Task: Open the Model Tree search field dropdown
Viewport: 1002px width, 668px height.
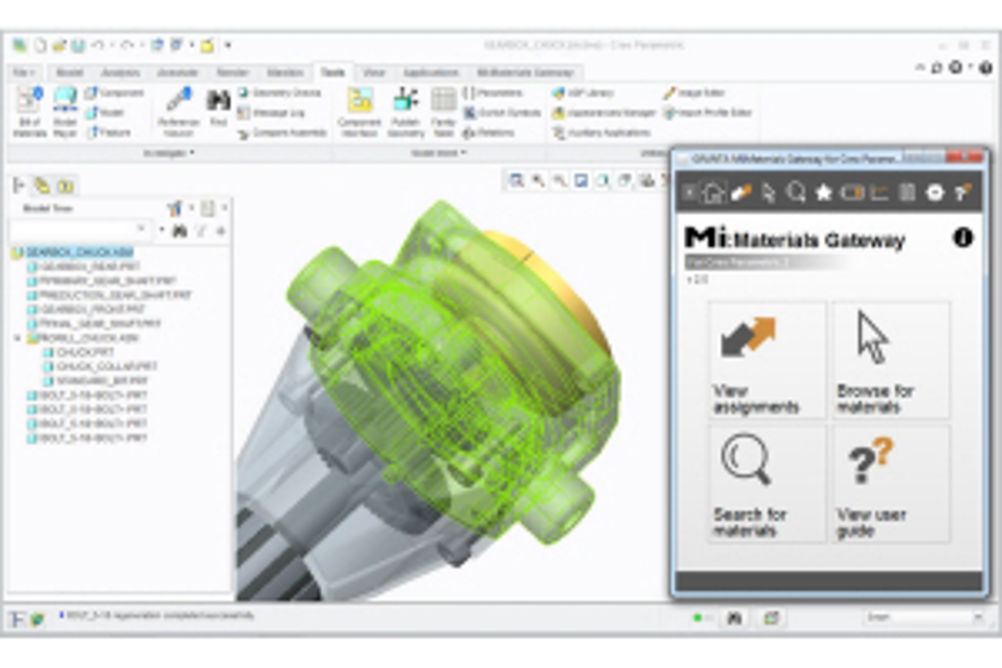Action: coord(161,230)
